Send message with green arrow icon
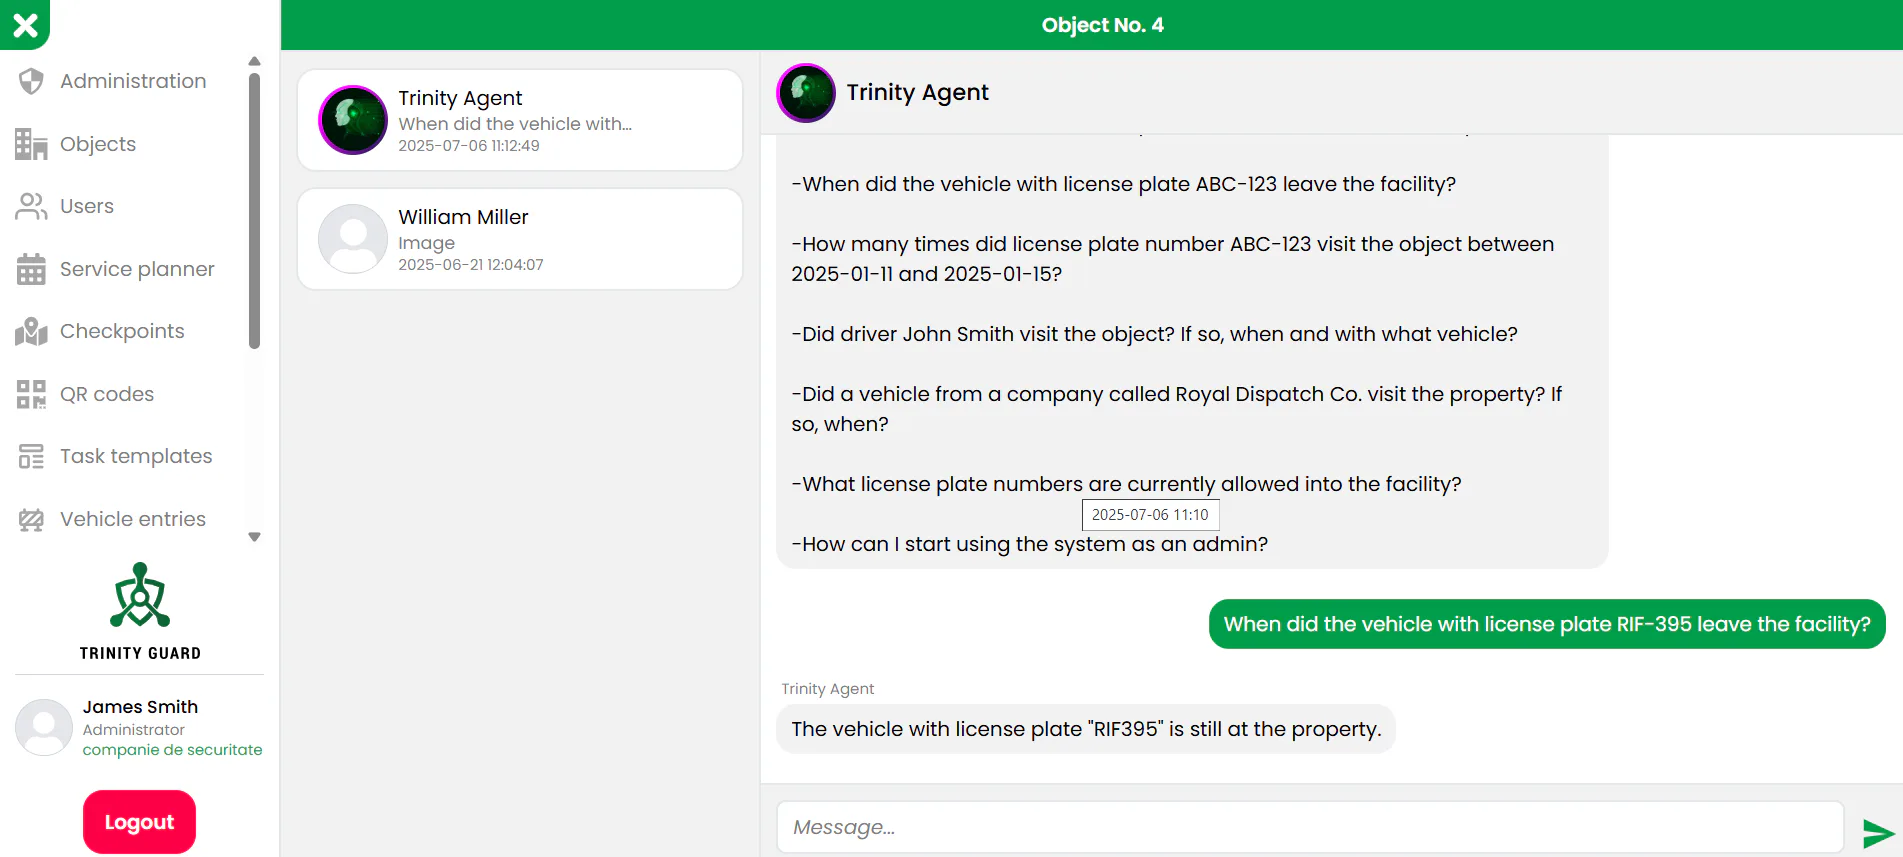The height and width of the screenshot is (857, 1903). coord(1878,832)
